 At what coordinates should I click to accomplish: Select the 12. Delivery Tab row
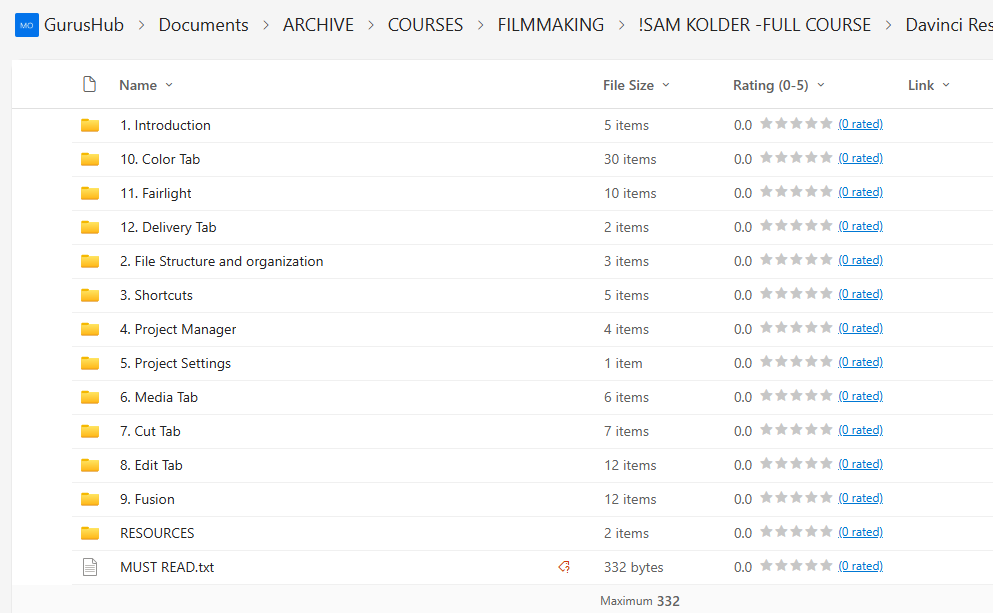click(400, 227)
